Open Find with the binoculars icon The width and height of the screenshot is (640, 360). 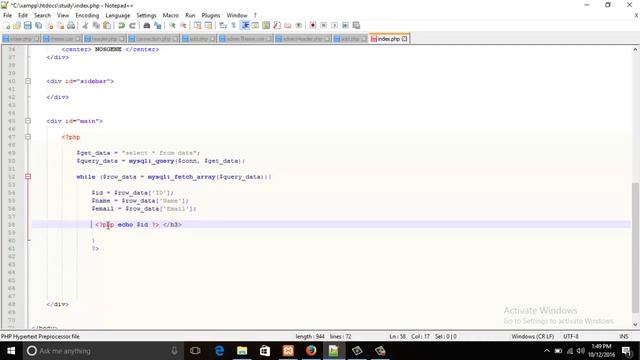point(147,25)
